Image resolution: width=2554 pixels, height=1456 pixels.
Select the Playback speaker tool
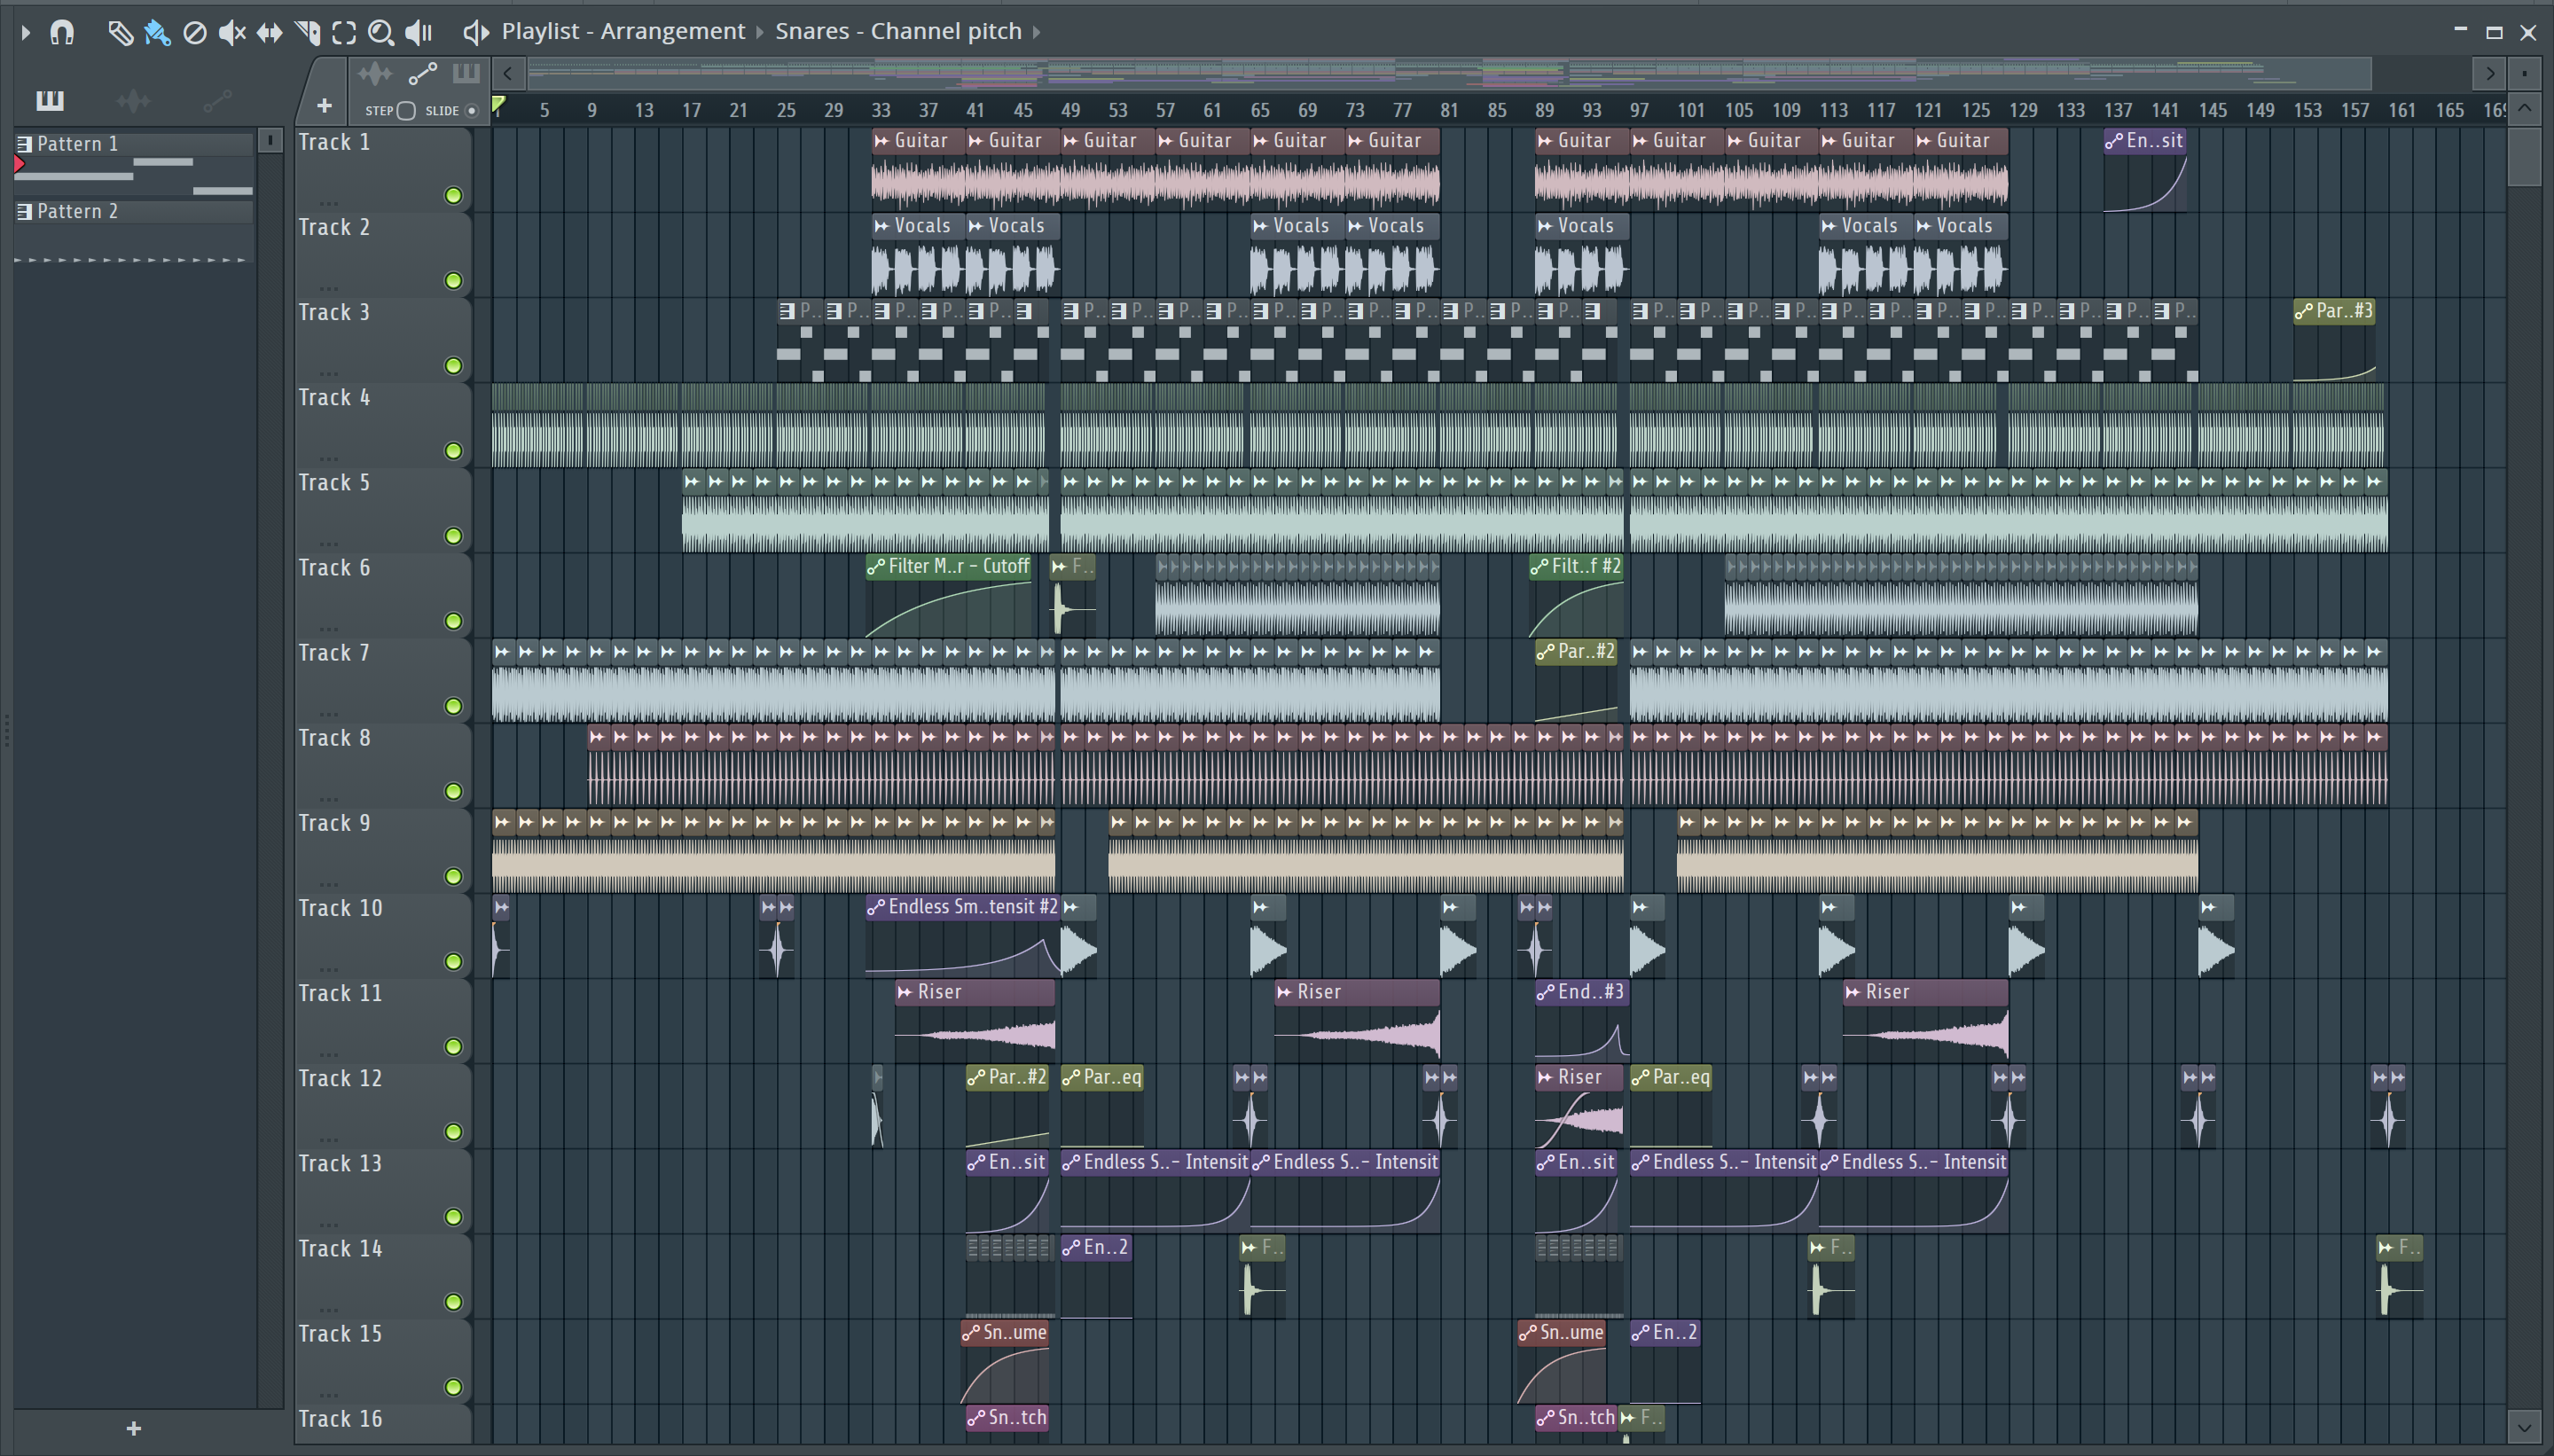tap(418, 33)
